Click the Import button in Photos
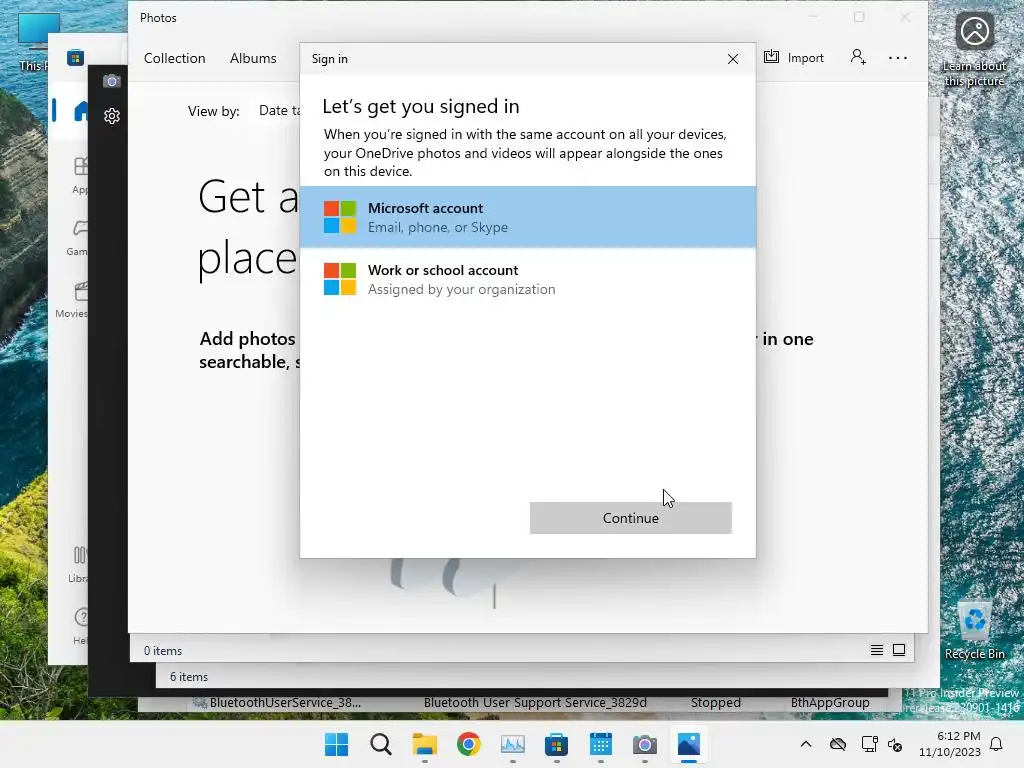Image resolution: width=1024 pixels, height=768 pixels. (x=793, y=57)
